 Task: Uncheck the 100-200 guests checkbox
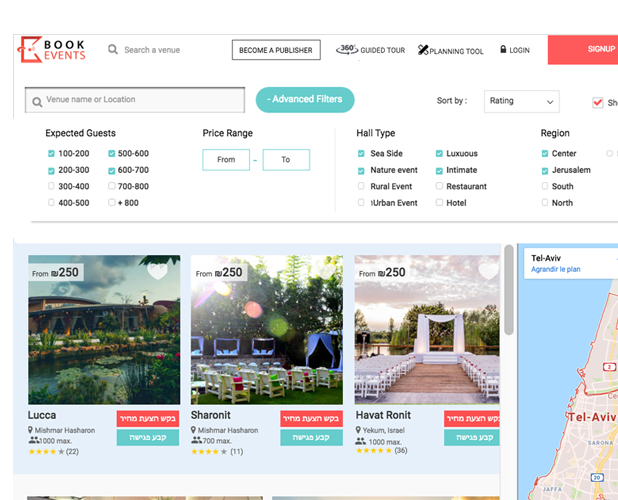click(51, 154)
